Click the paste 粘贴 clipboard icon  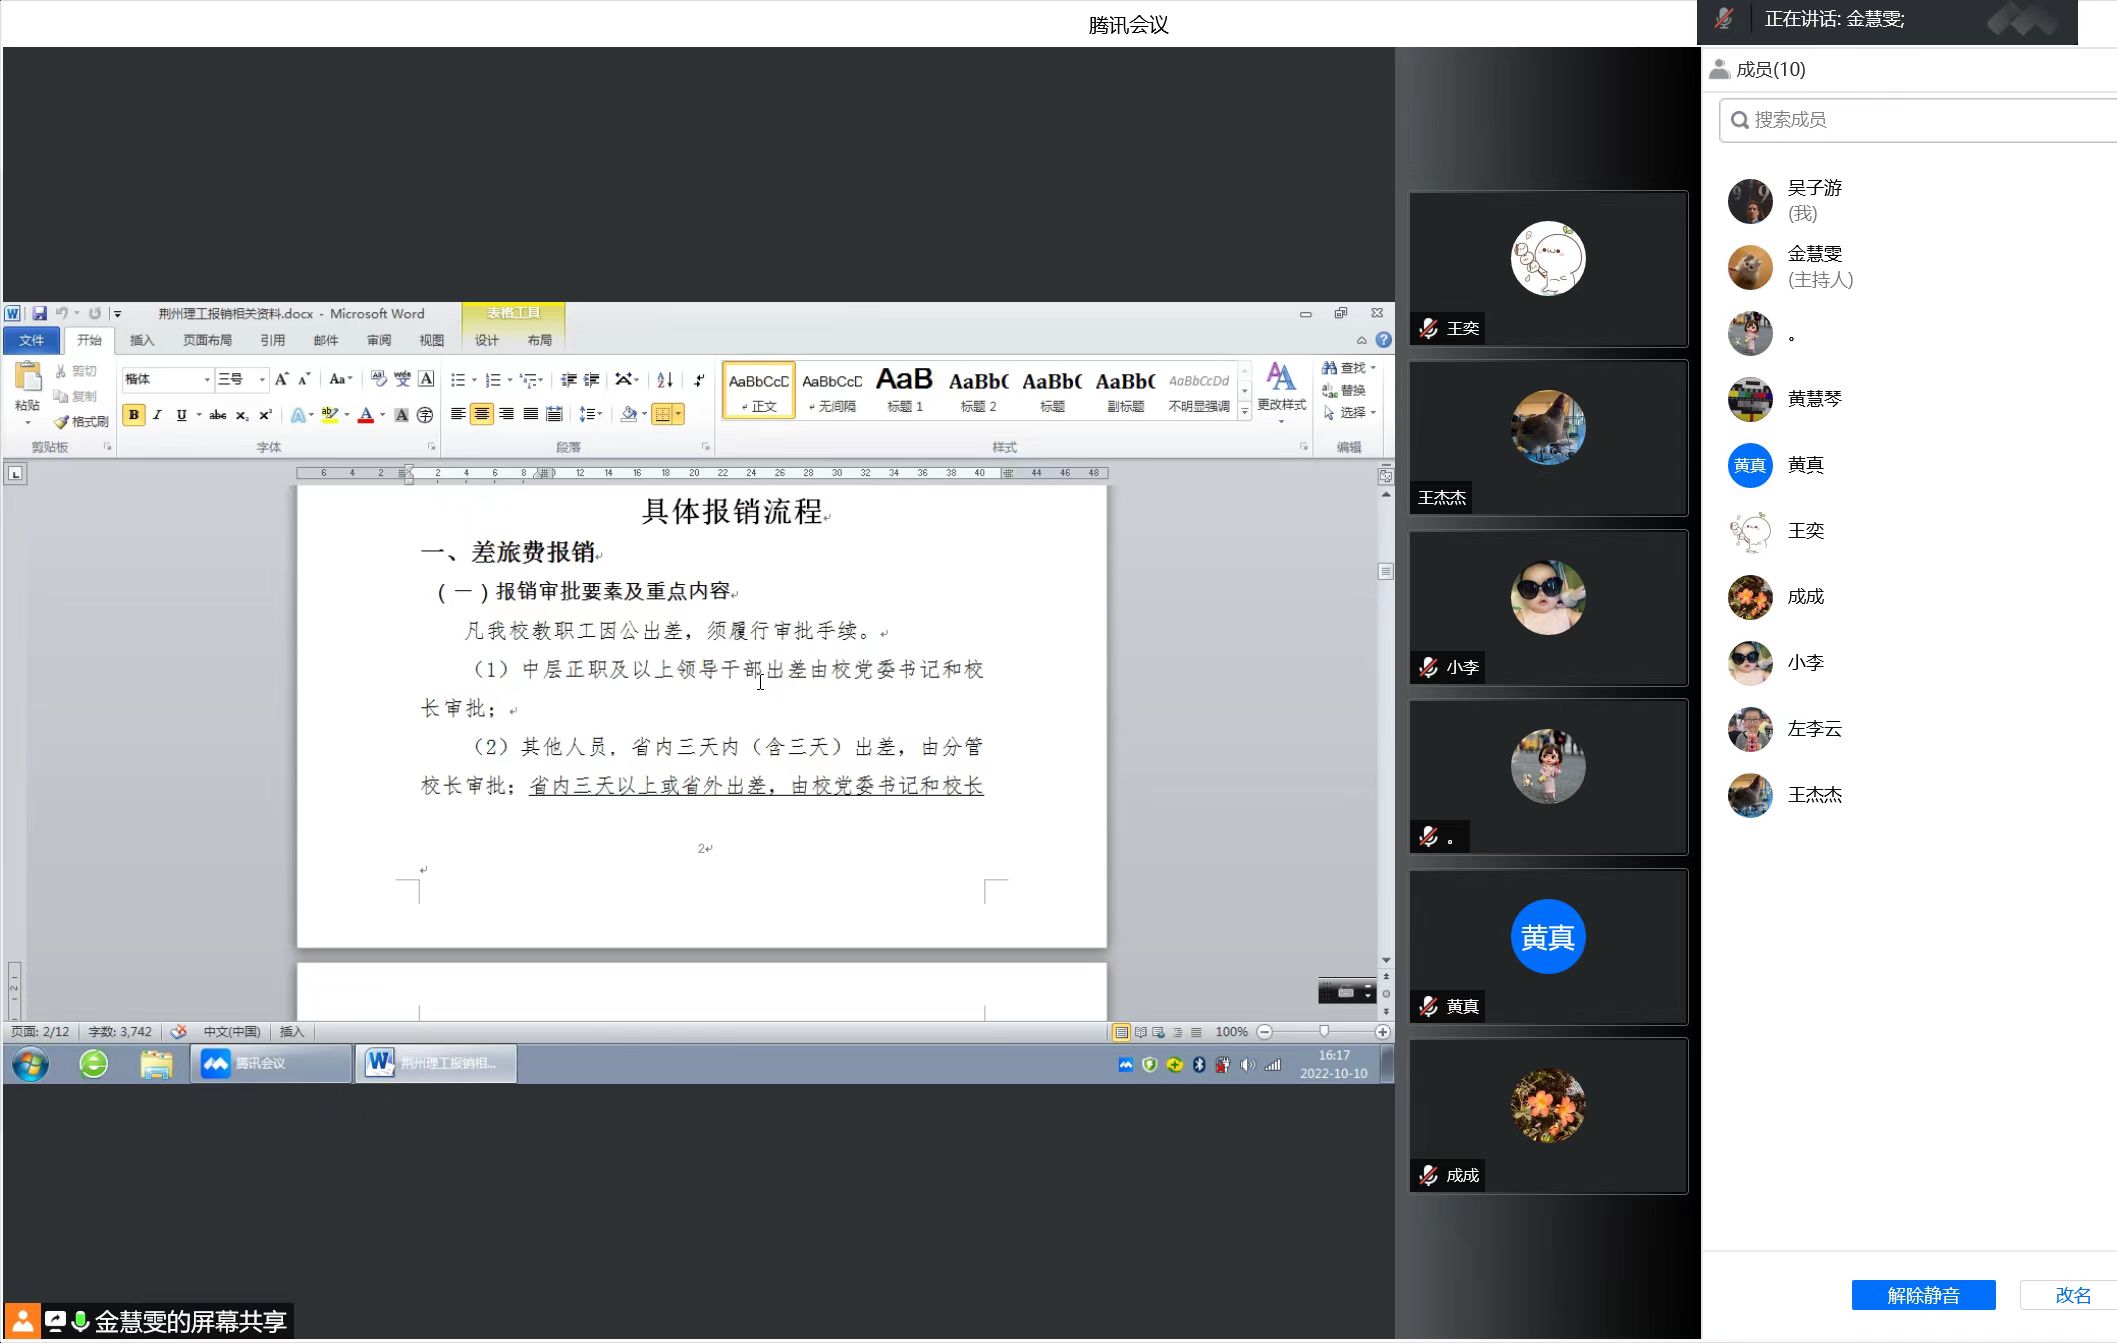coord(28,378)
